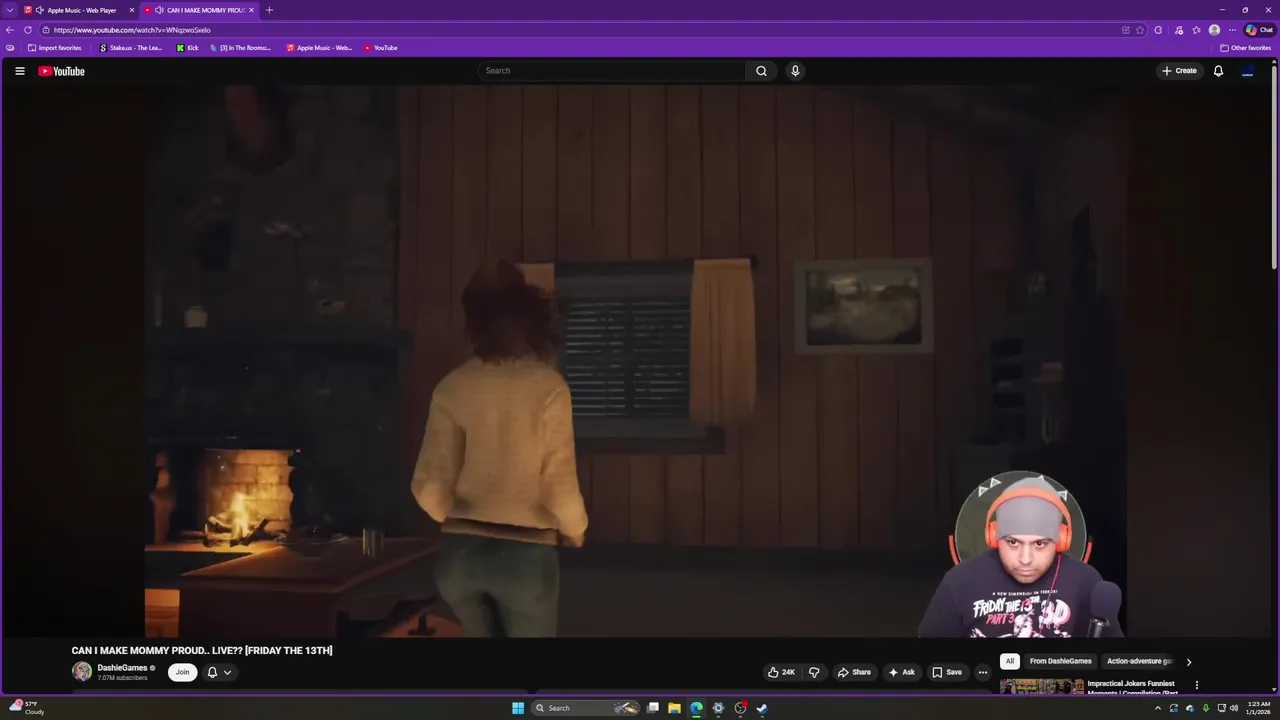Screen dimensions: 1280x720
Task: Select the All filter chip
Action: [1010, 661]
